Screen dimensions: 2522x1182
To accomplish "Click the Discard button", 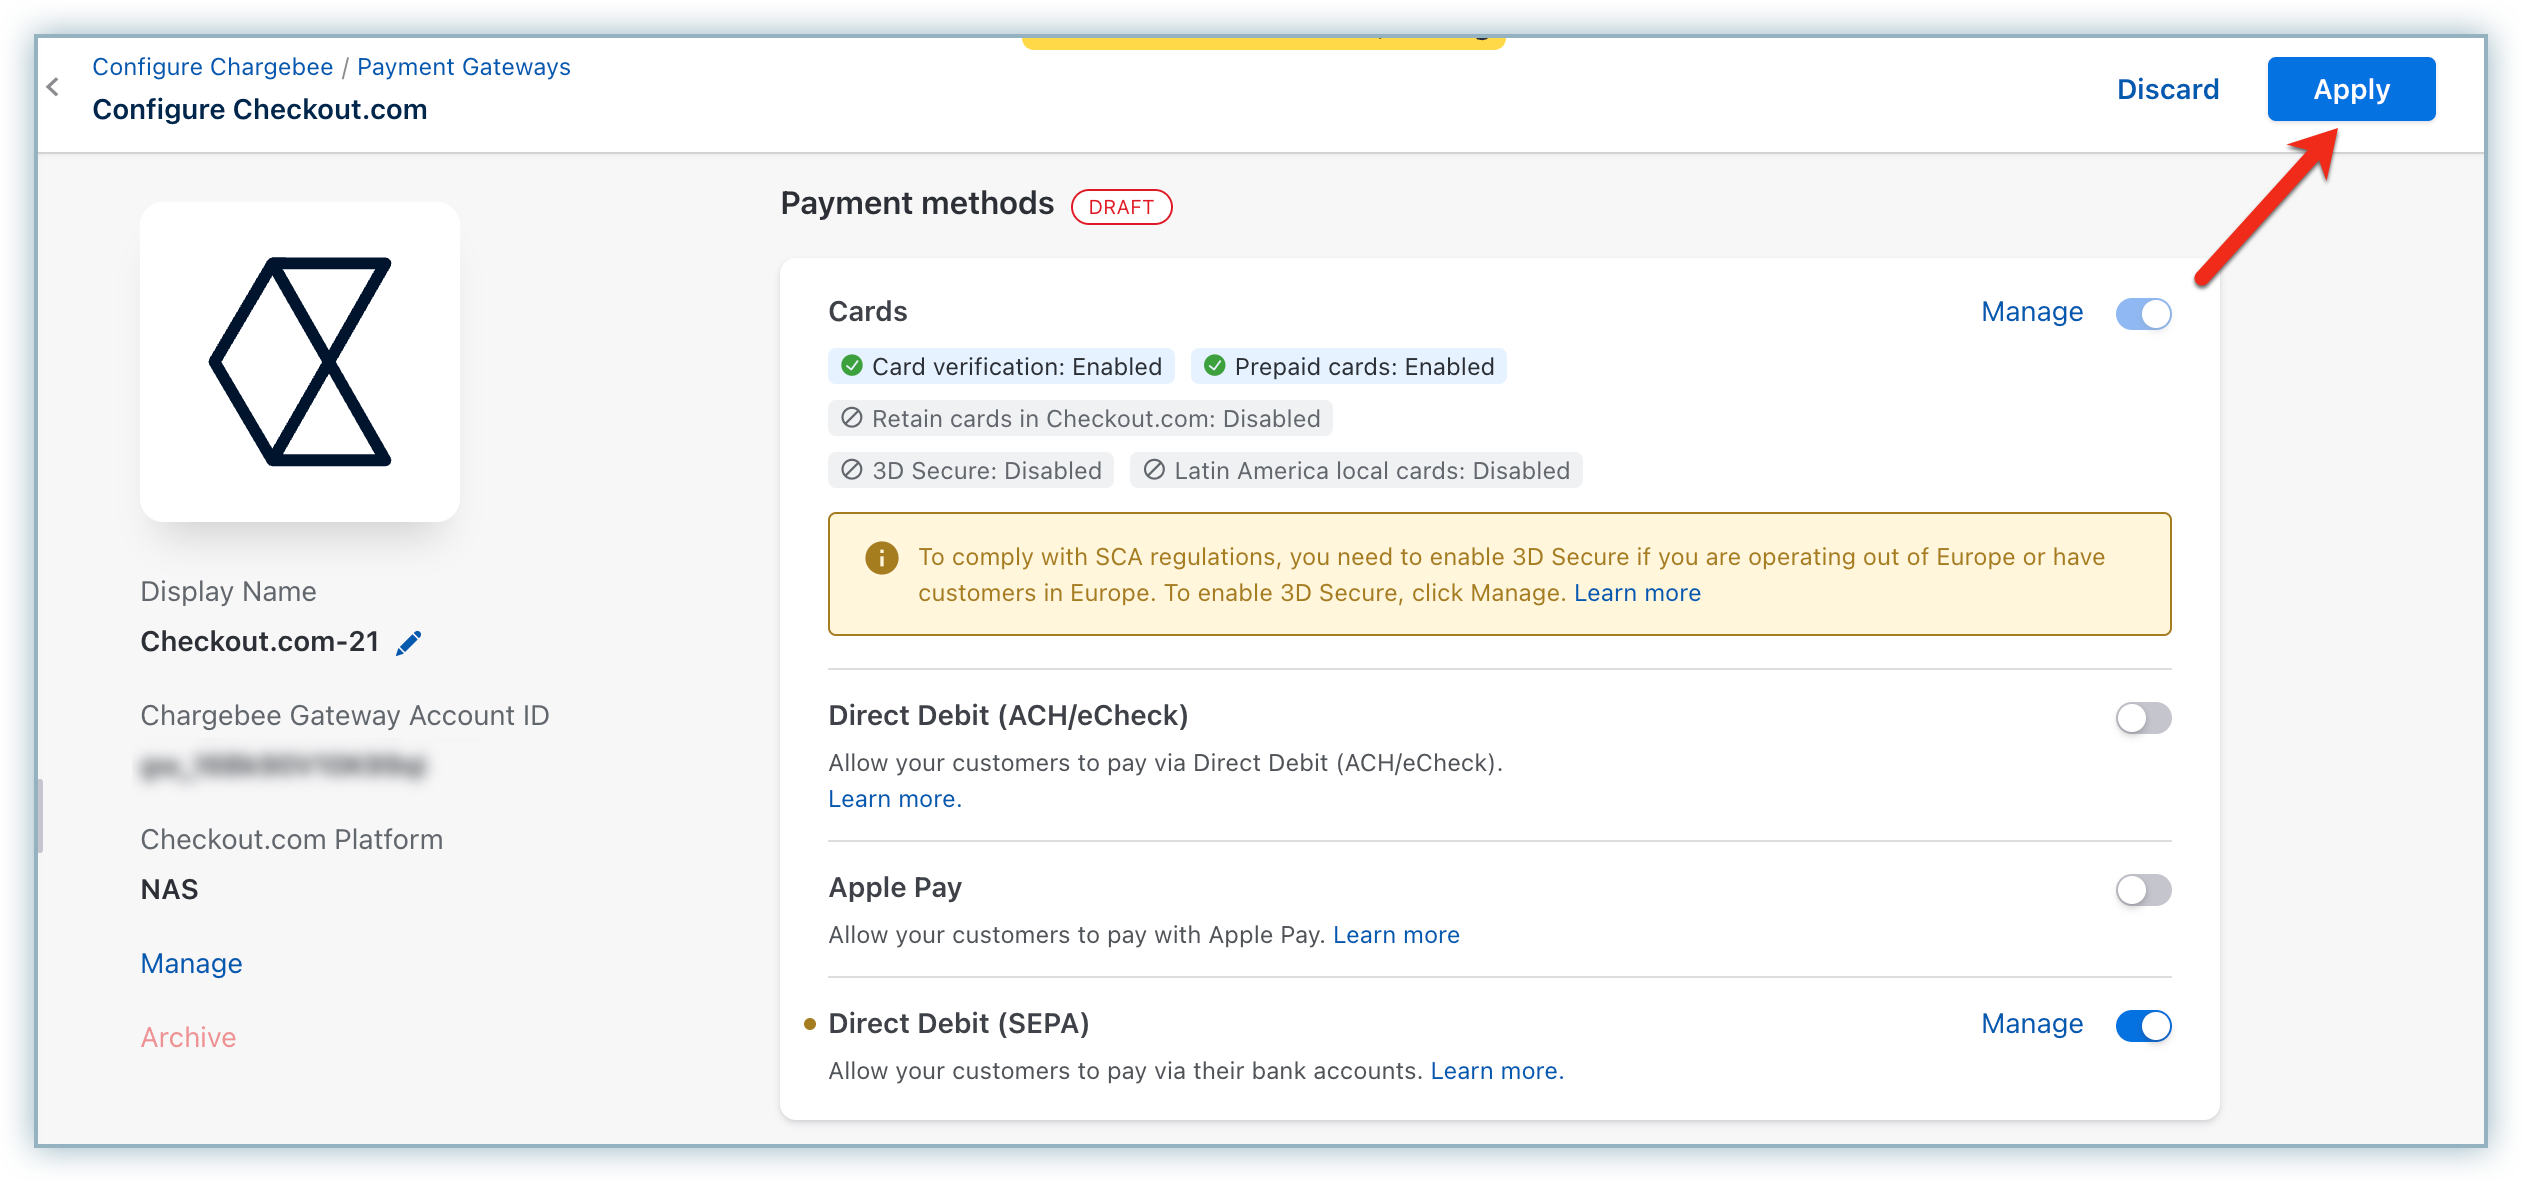I will coord(2167,89).
